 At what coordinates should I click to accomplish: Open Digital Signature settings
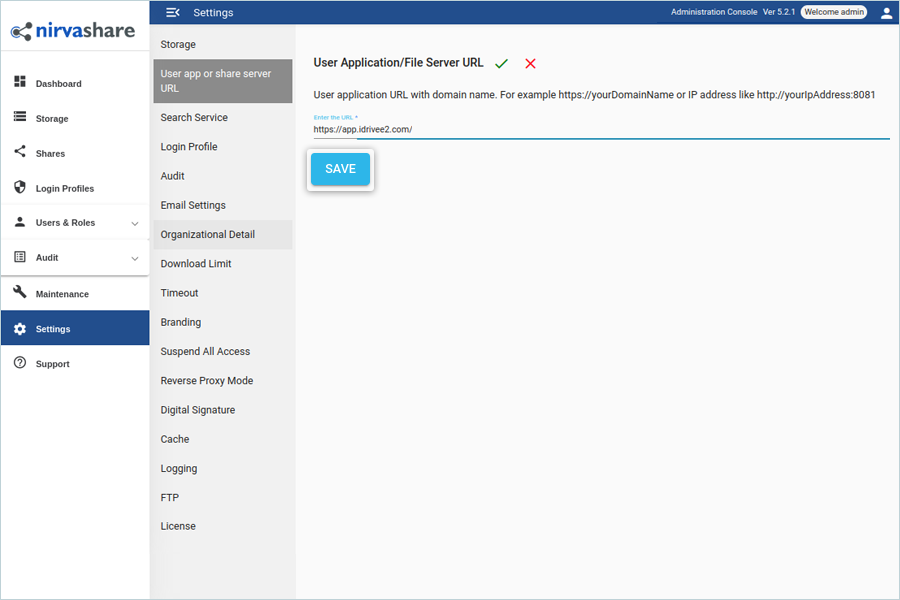(223, 410)
